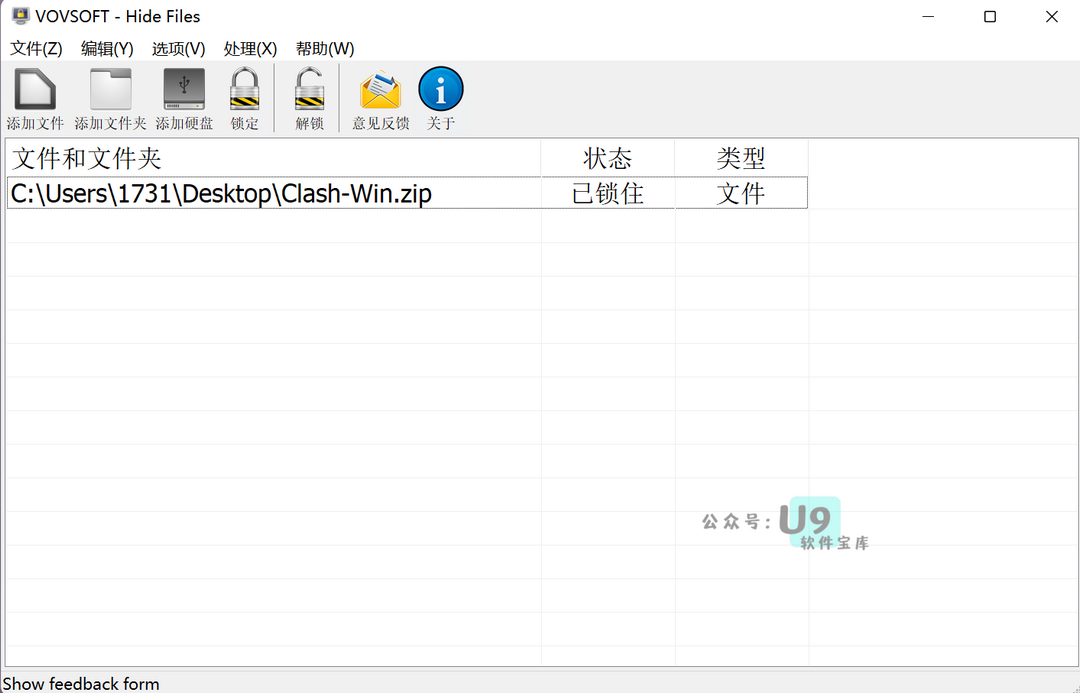Click the 文件和文件夹 column header
Image resolution: width=1080 pixels, height=693 pixels.
[x=273, y=158]
